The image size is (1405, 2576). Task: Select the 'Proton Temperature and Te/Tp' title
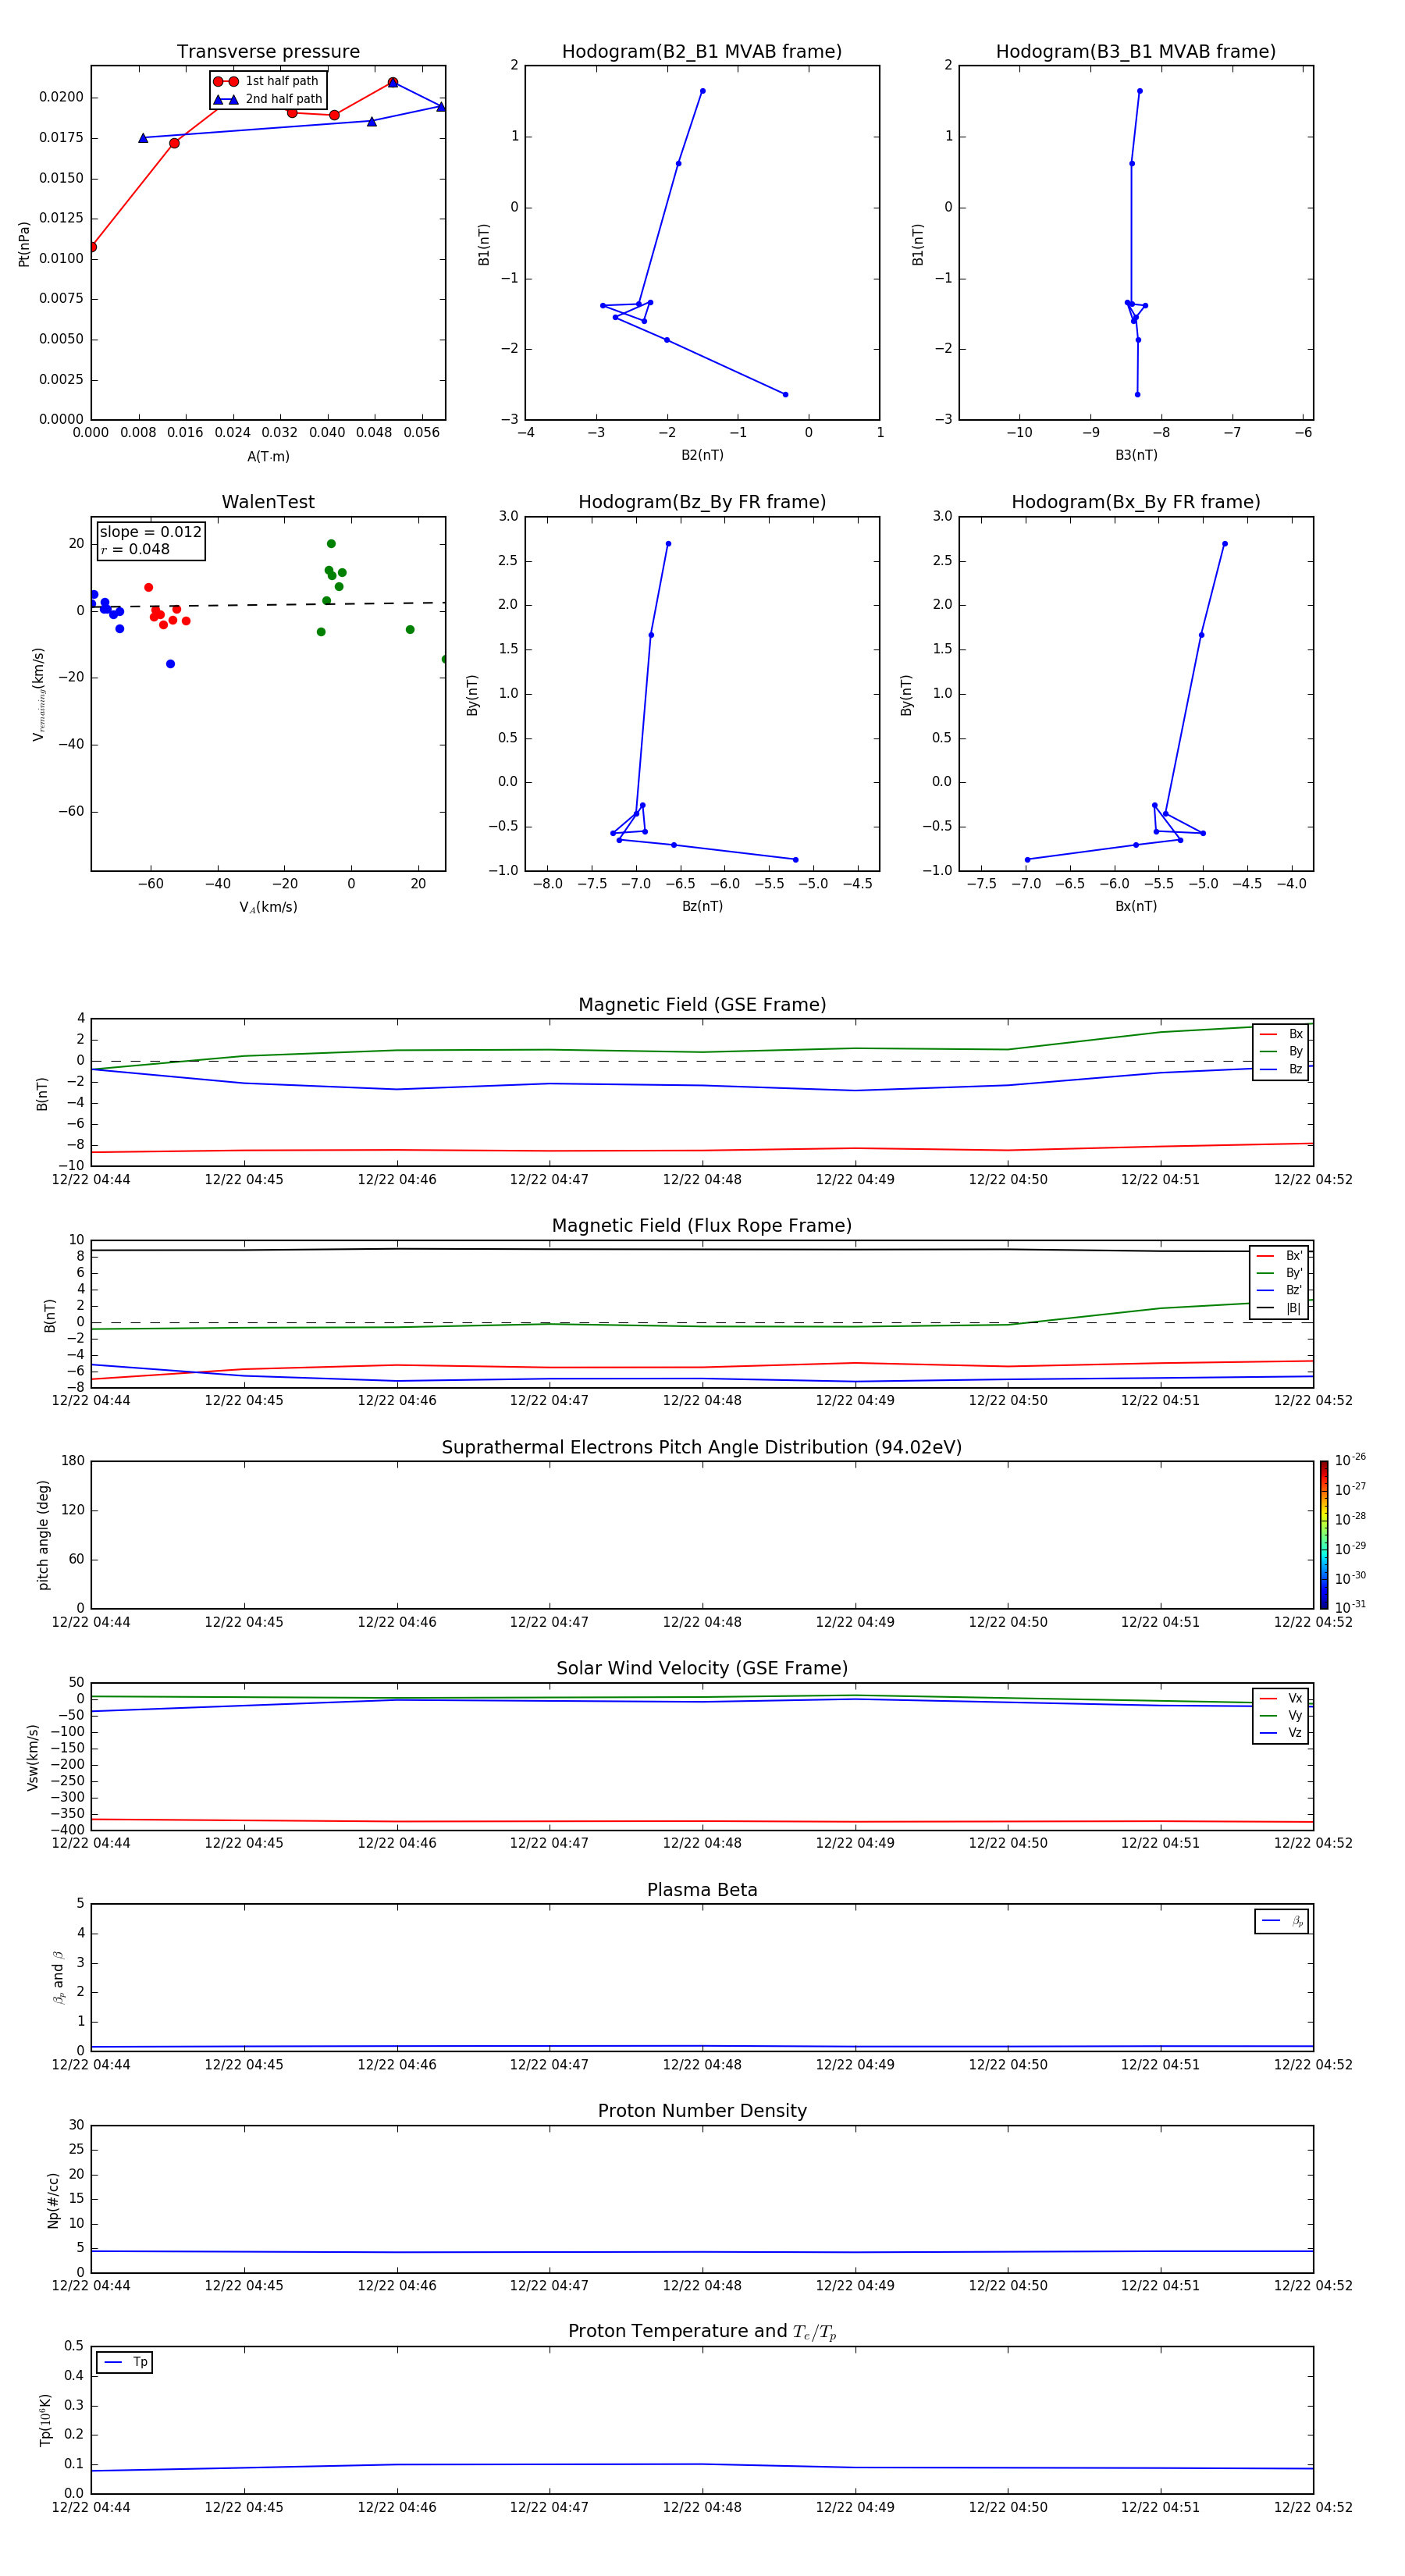point(702,2332)
